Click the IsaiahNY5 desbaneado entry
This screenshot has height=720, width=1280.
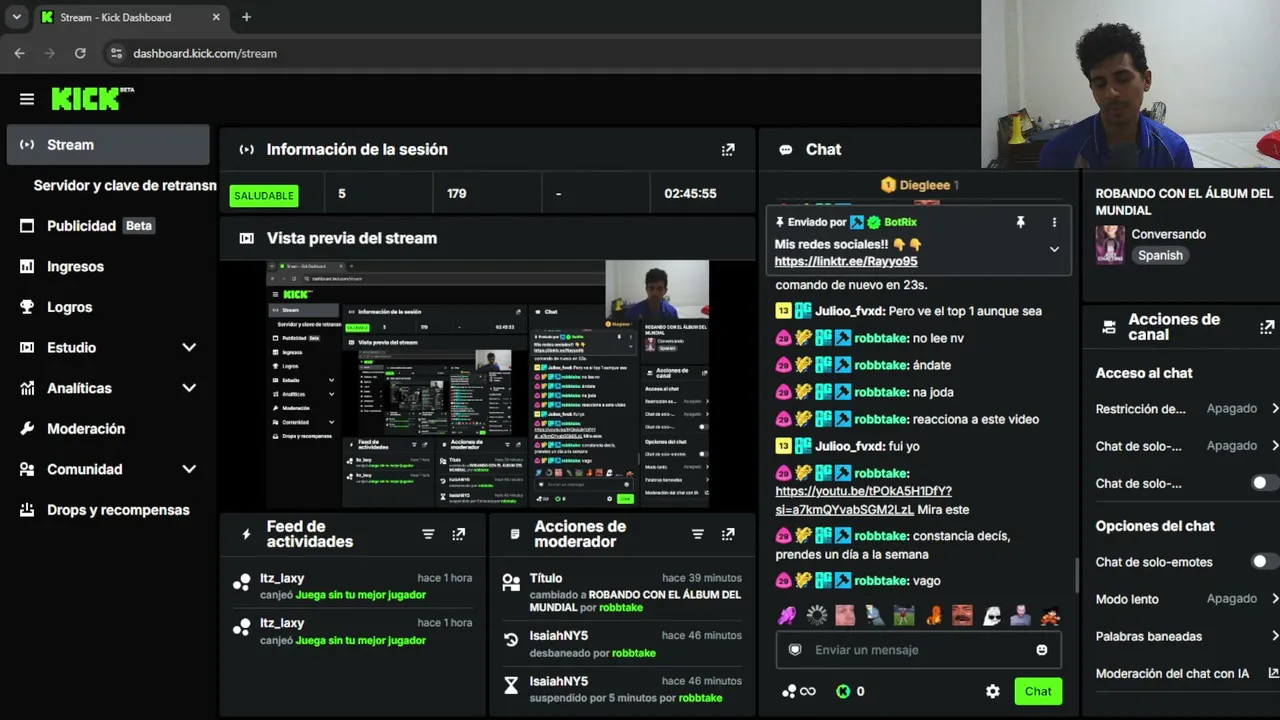click(622, 644)
